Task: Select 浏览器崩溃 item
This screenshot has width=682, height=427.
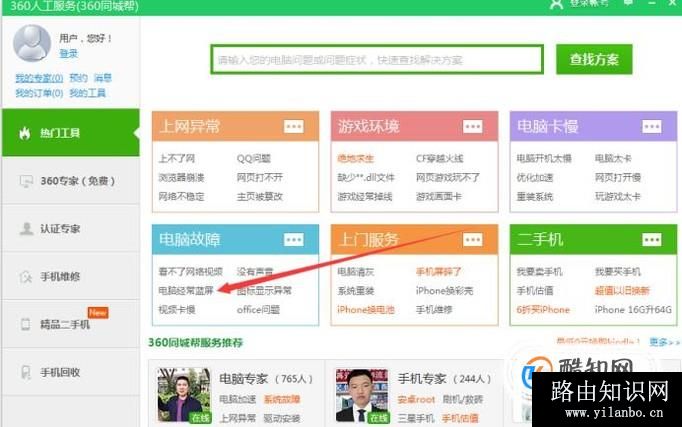Action: click(181, 177)
